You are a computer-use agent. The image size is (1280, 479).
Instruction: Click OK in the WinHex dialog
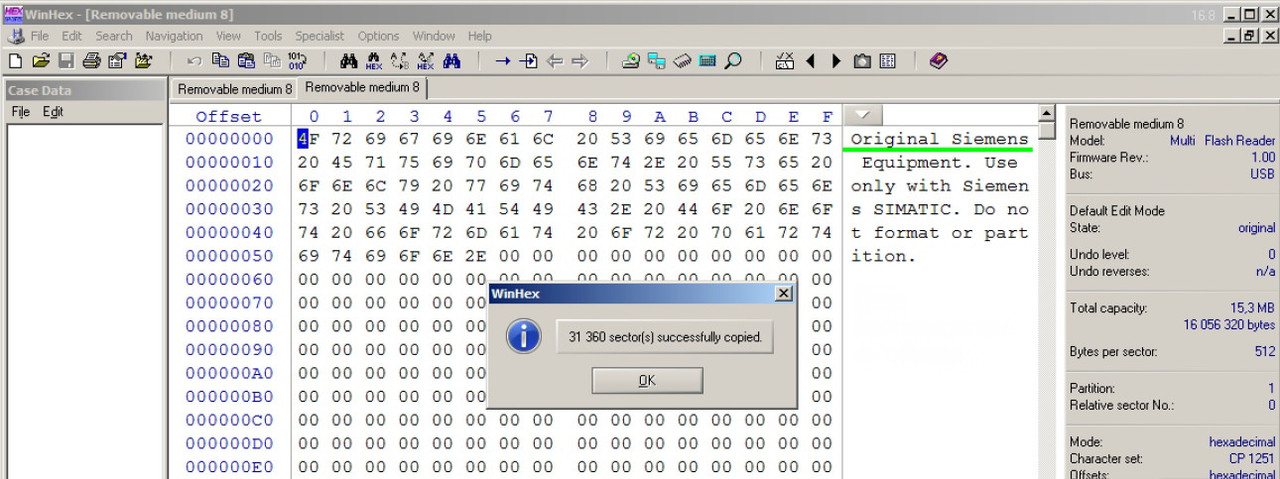coord(647,380)
